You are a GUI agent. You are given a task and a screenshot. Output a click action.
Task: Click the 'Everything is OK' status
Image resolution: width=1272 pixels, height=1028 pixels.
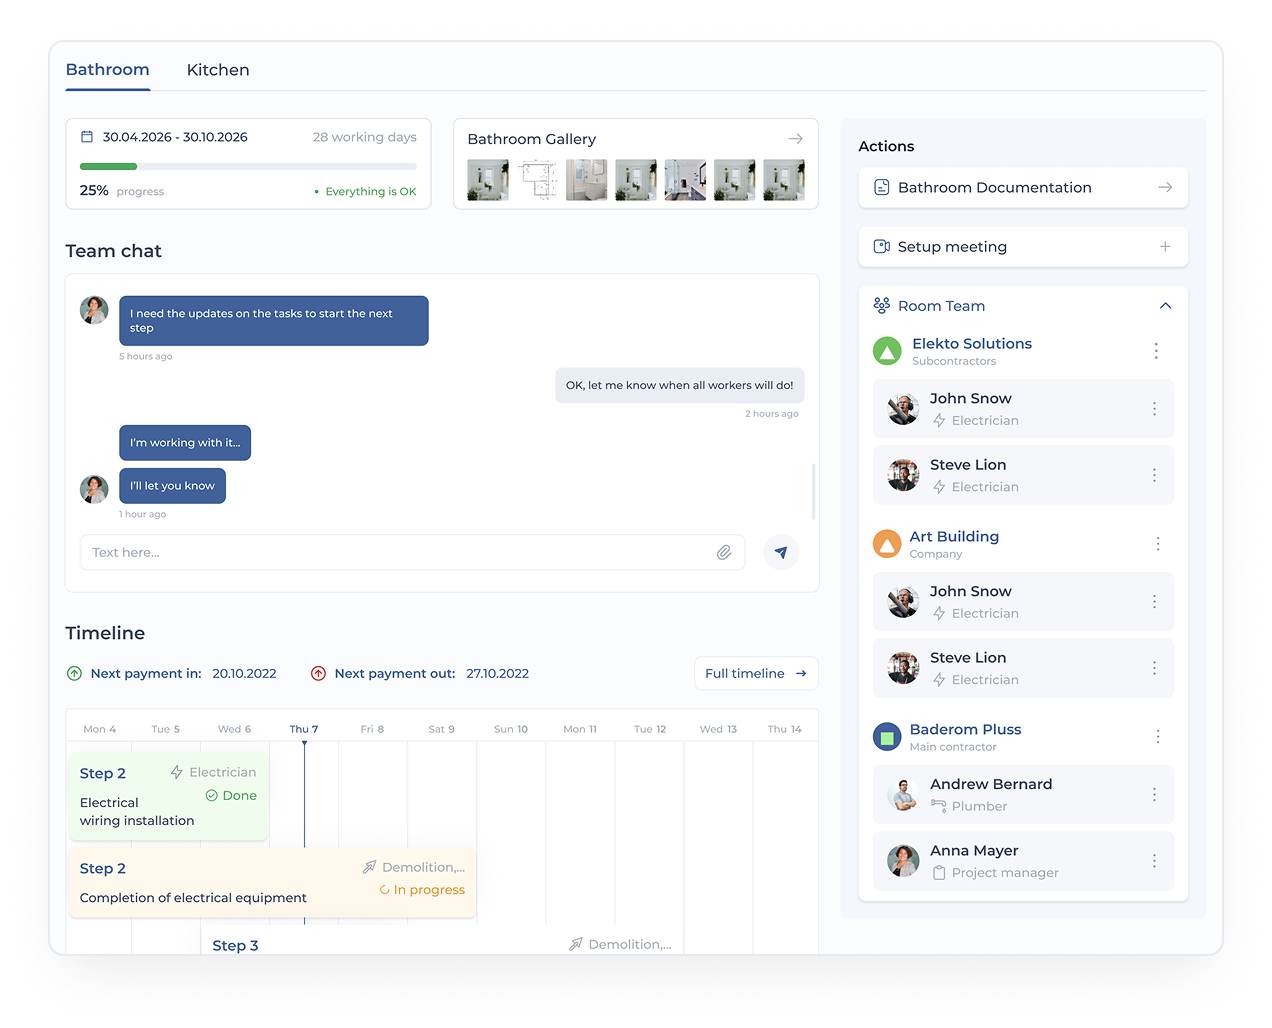click(x=365, y=191)
